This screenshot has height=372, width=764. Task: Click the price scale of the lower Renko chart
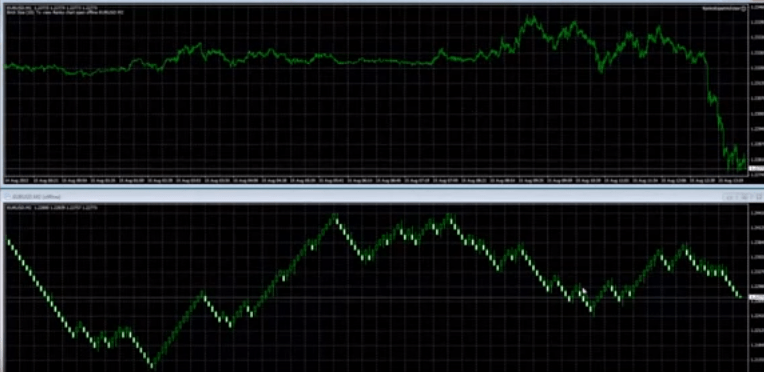pos(756,288)
